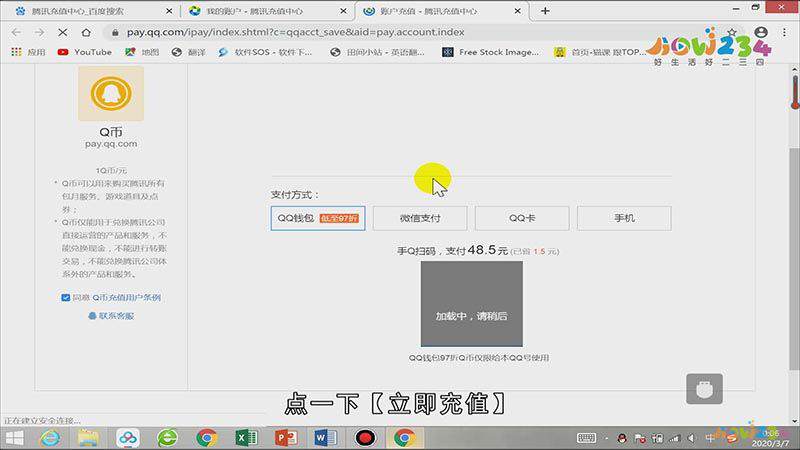Open the 联系客服 contact support link
This screenshot has width=800, height=450.
coord(115,315)
